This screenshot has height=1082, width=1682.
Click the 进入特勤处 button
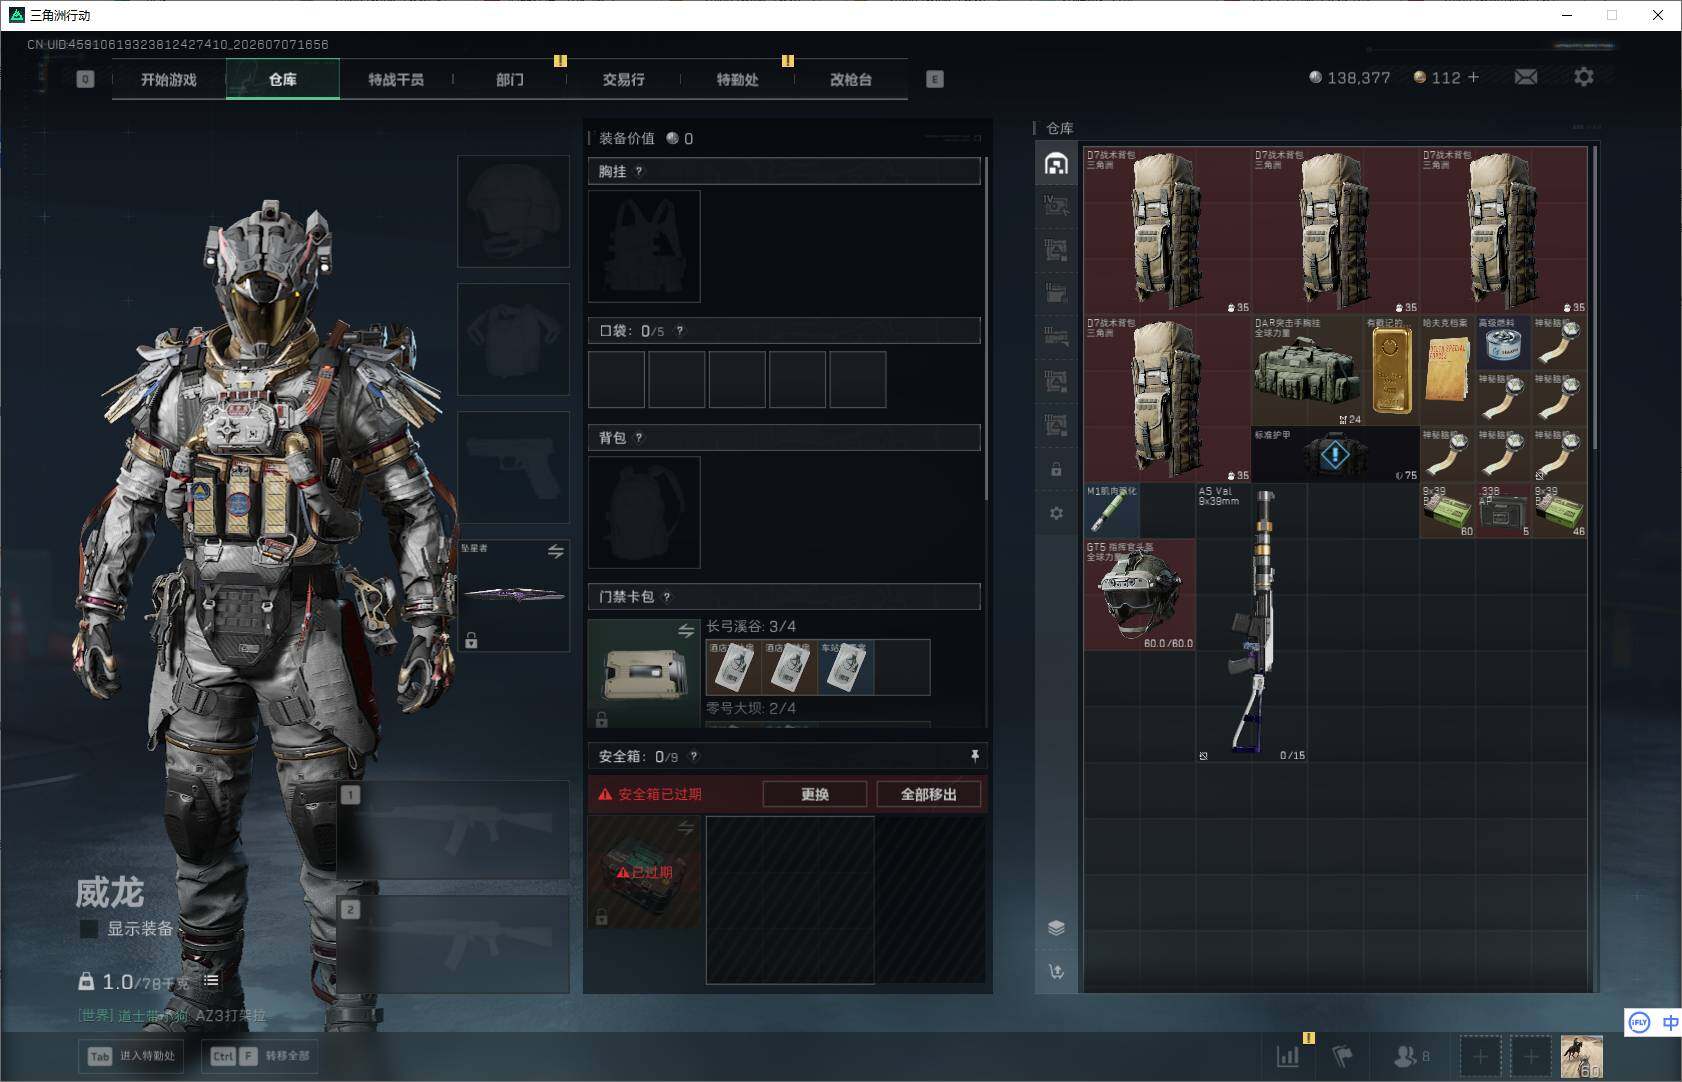point(132,1056)
